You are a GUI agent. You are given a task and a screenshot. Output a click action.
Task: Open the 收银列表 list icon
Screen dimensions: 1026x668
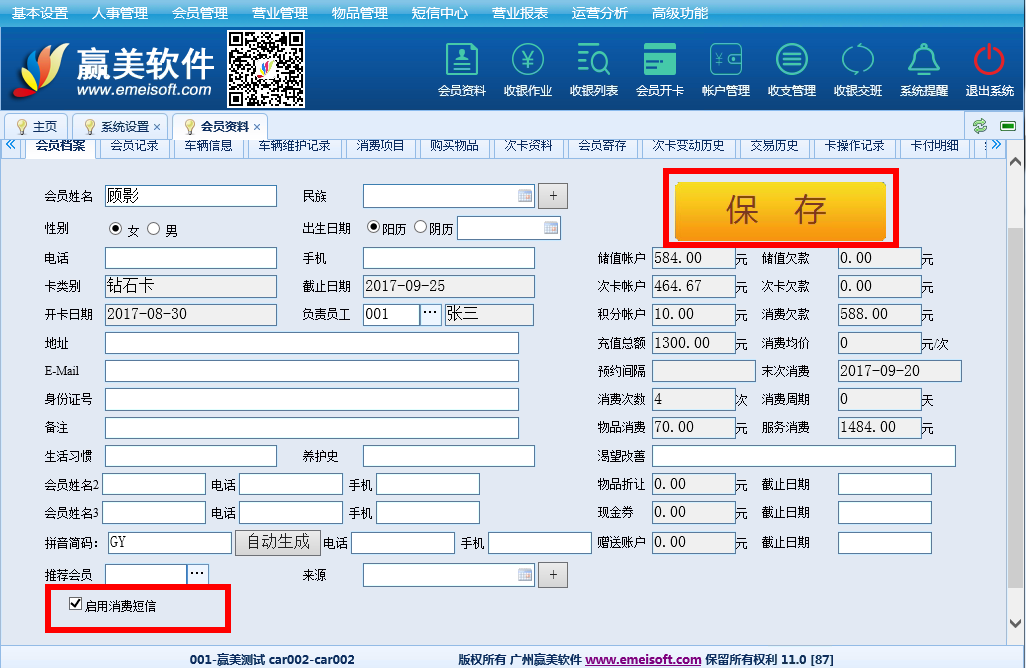(593, 68)
